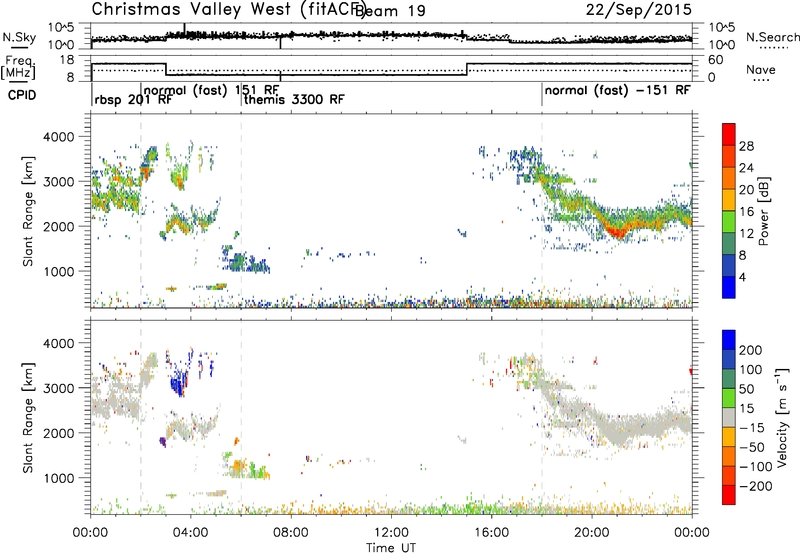Click the gray -15 to 15 velocity segment

729,417
